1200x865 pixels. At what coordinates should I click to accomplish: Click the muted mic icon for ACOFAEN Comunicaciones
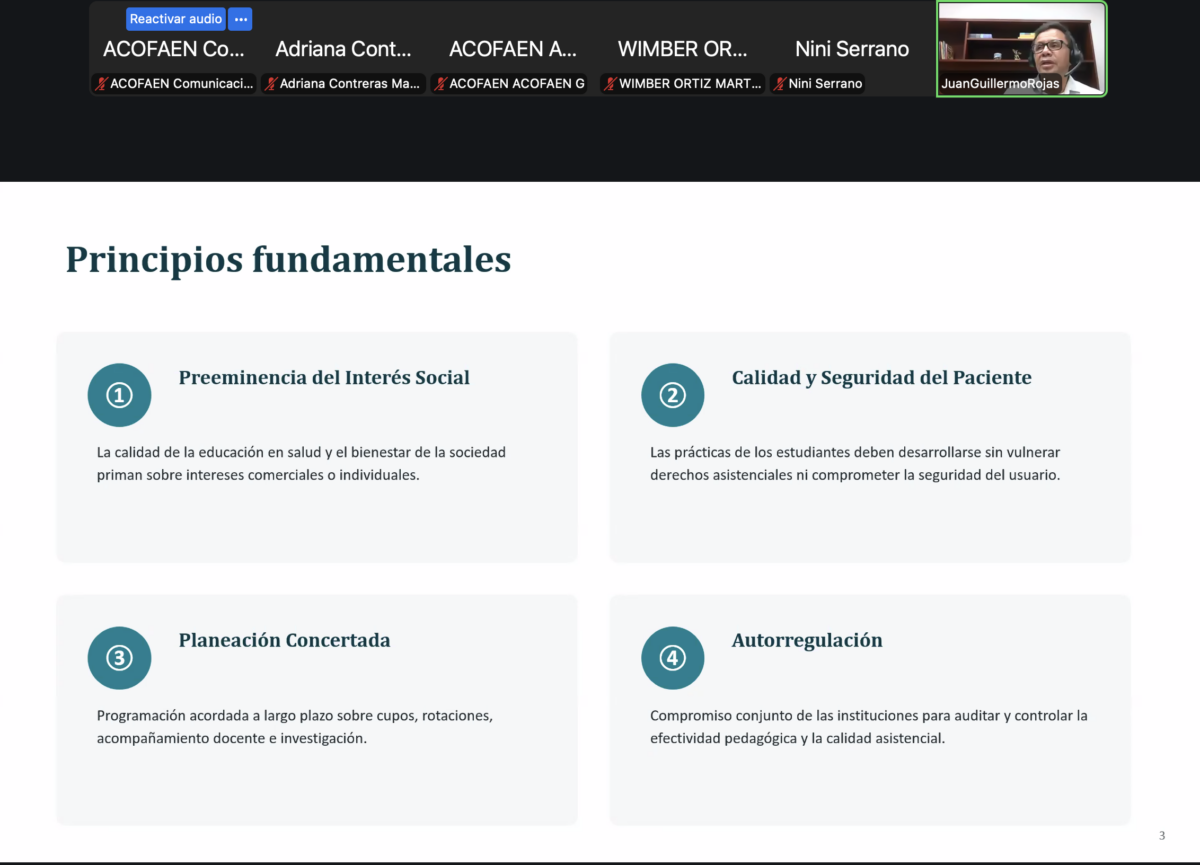tap(101, 84)
